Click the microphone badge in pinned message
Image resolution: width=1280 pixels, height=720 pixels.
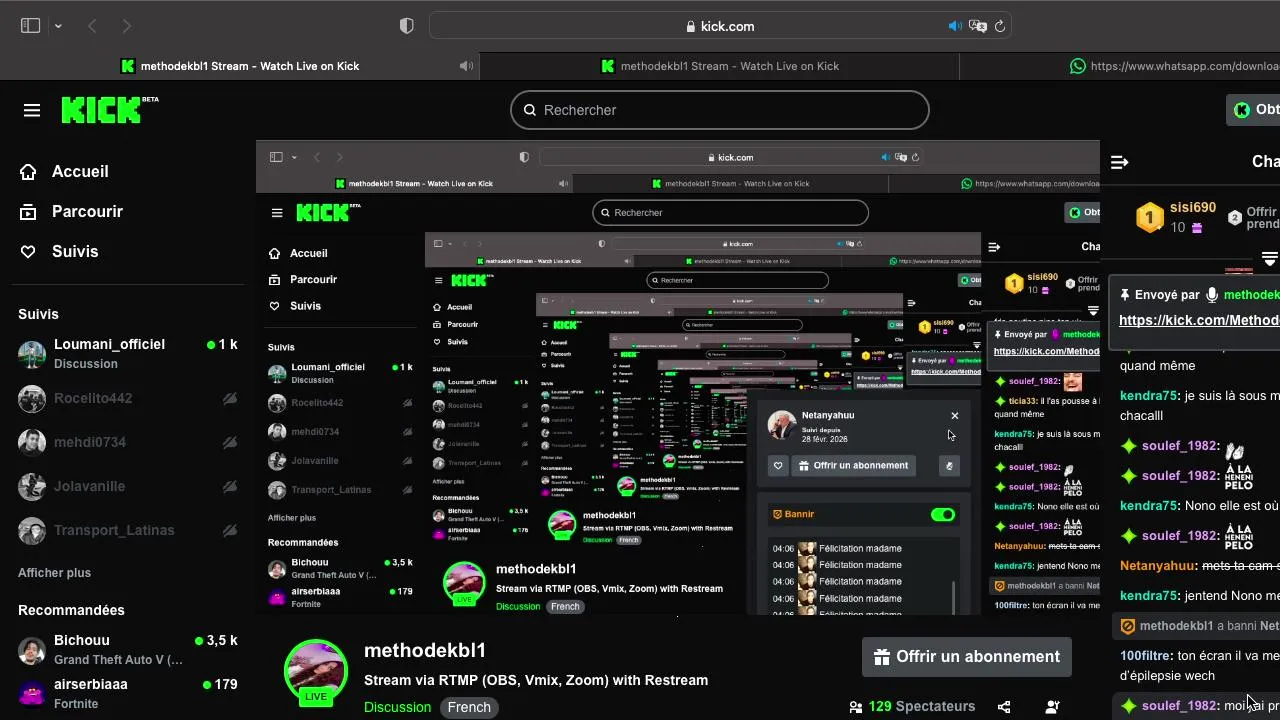[x=1212, y=295]
